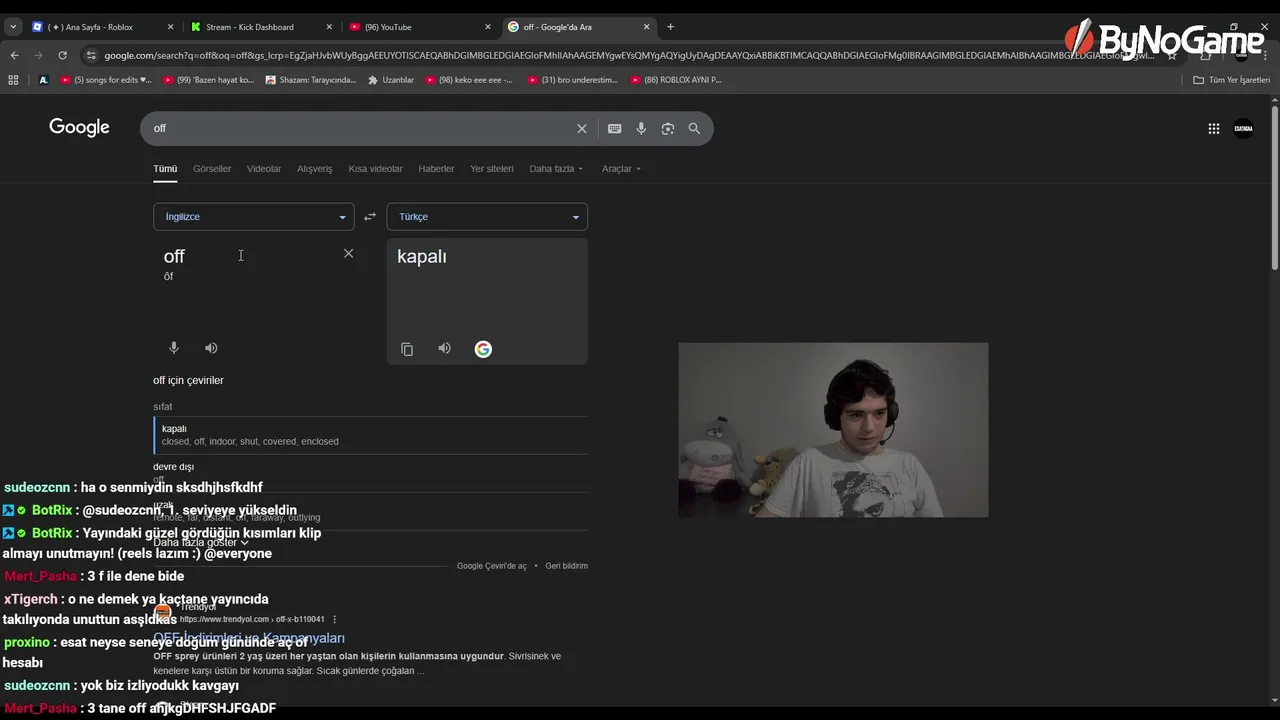1280x720 pixels.
Task: Open the trendyol.com result URL
Action: tap(252, 619)
